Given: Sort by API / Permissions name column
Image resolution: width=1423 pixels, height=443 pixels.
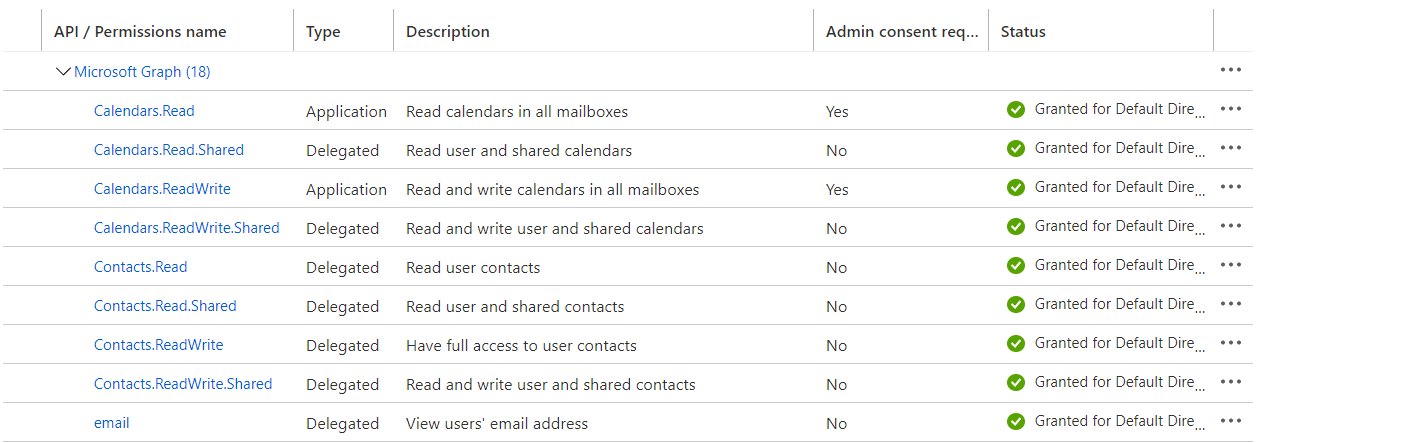Looking at the screenshot, I should pos(140,32).
